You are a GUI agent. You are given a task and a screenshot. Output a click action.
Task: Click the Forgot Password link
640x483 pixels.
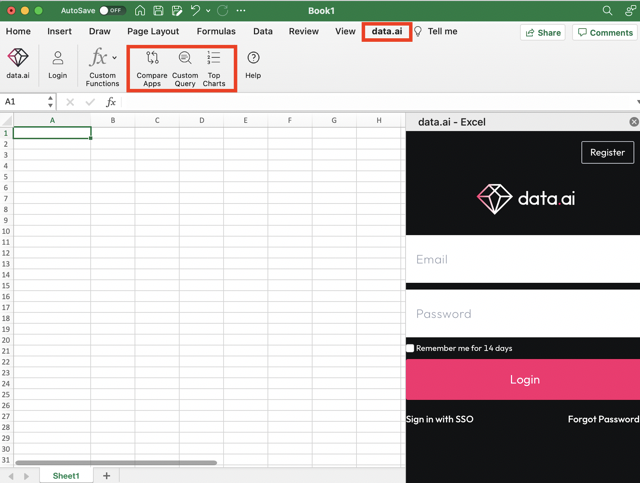pos(603,419)
